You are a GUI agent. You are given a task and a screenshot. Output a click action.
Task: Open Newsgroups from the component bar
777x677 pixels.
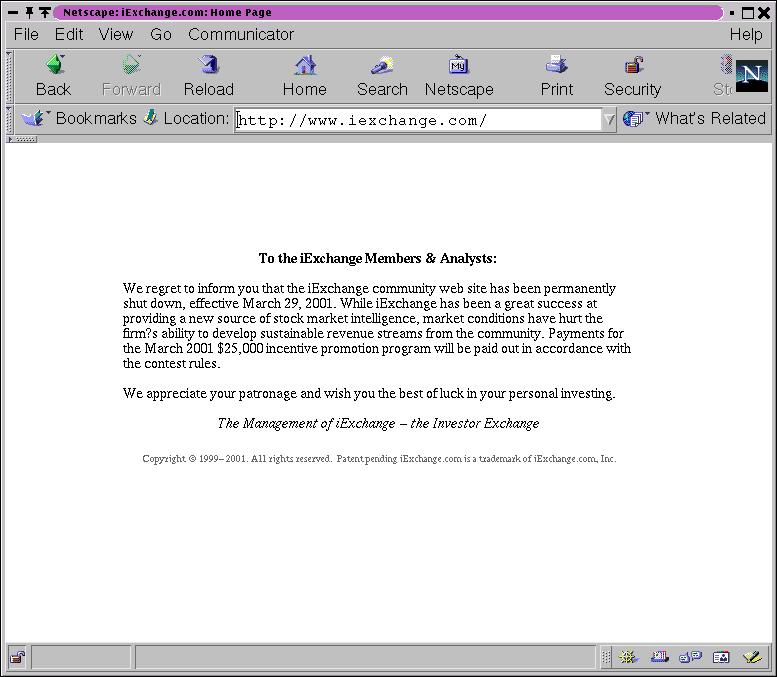tap(690, 657)
